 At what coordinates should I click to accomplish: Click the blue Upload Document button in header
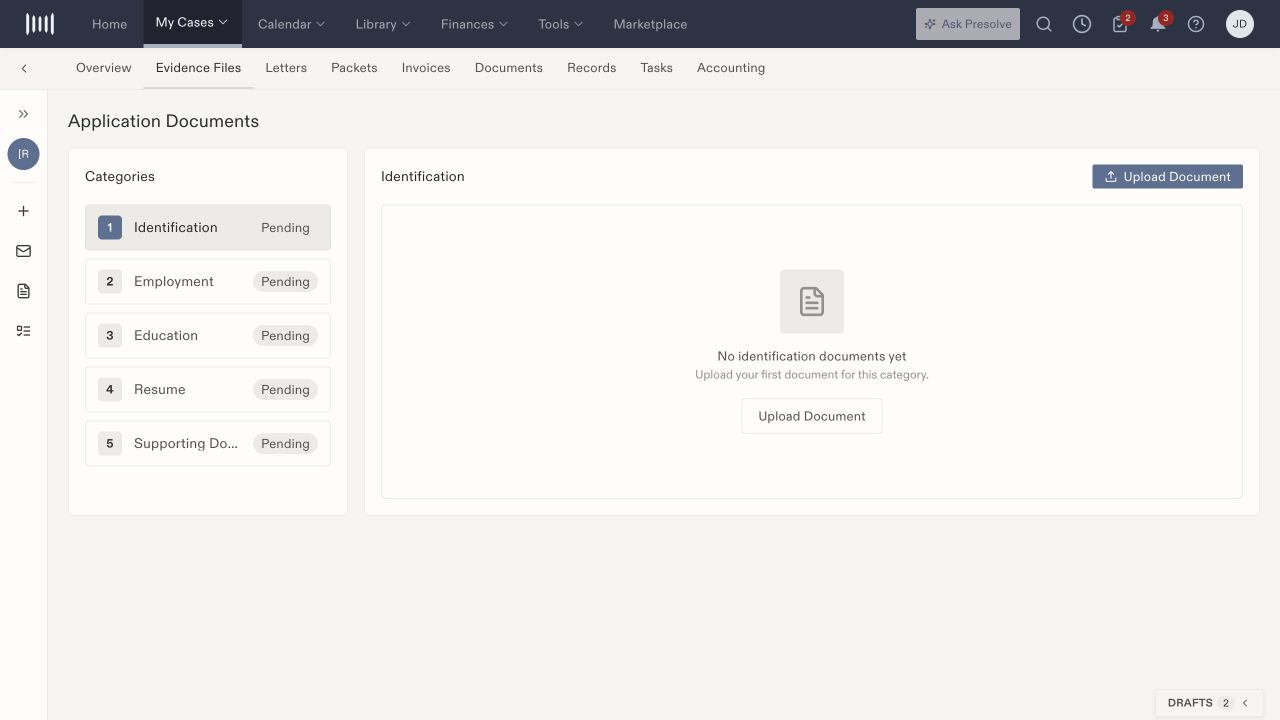tap(1167, 177)
